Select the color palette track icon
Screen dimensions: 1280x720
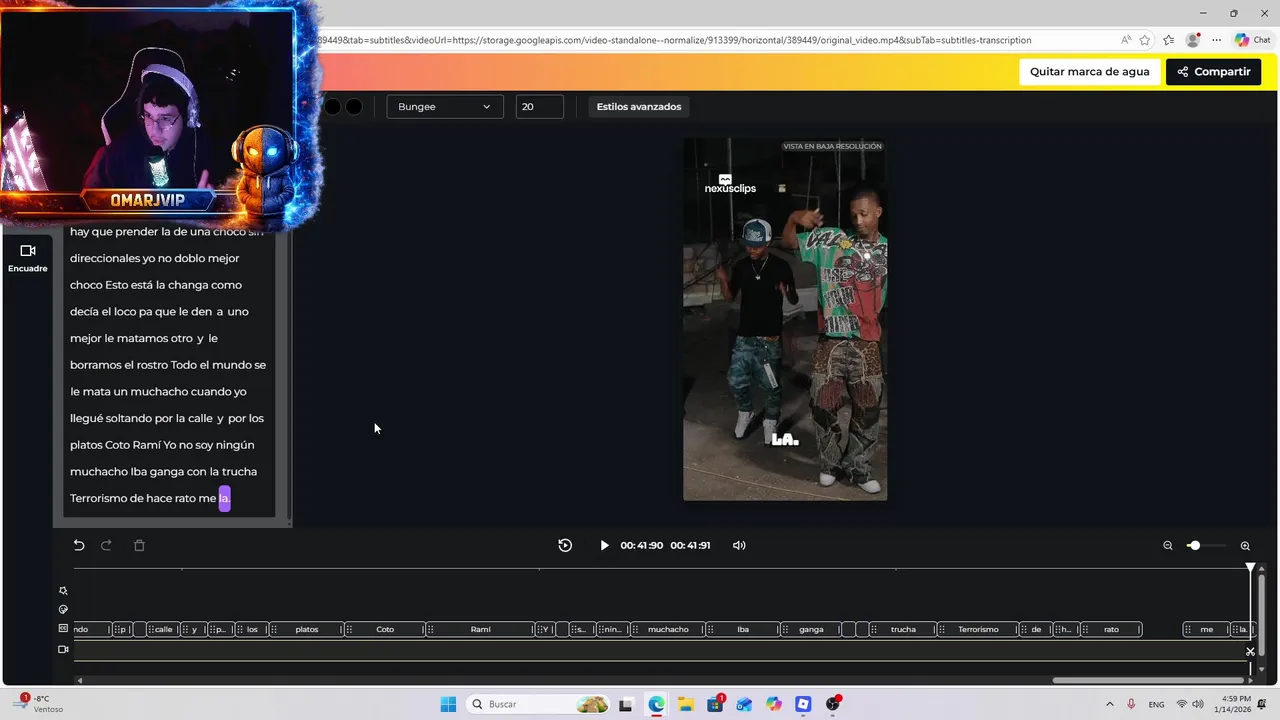63,609
